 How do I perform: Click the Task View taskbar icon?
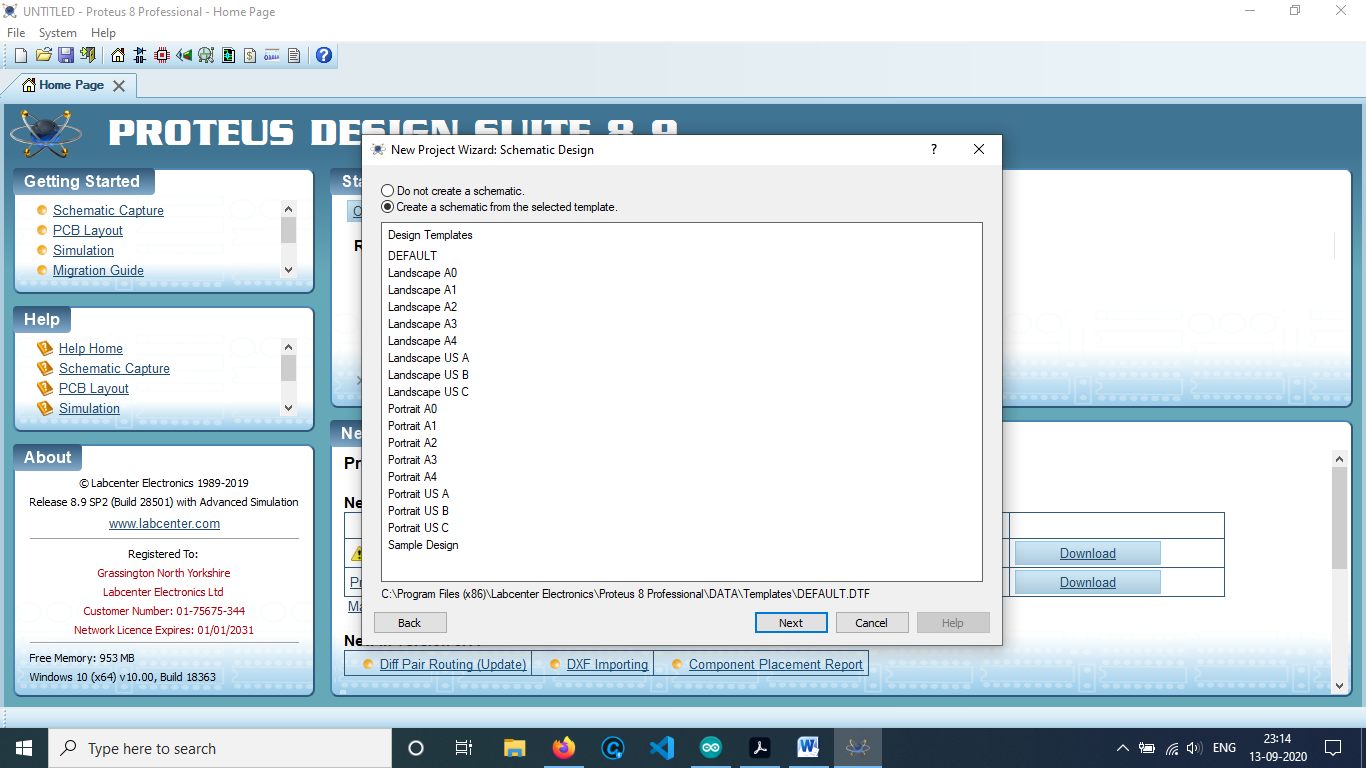(x=464, y=748)
